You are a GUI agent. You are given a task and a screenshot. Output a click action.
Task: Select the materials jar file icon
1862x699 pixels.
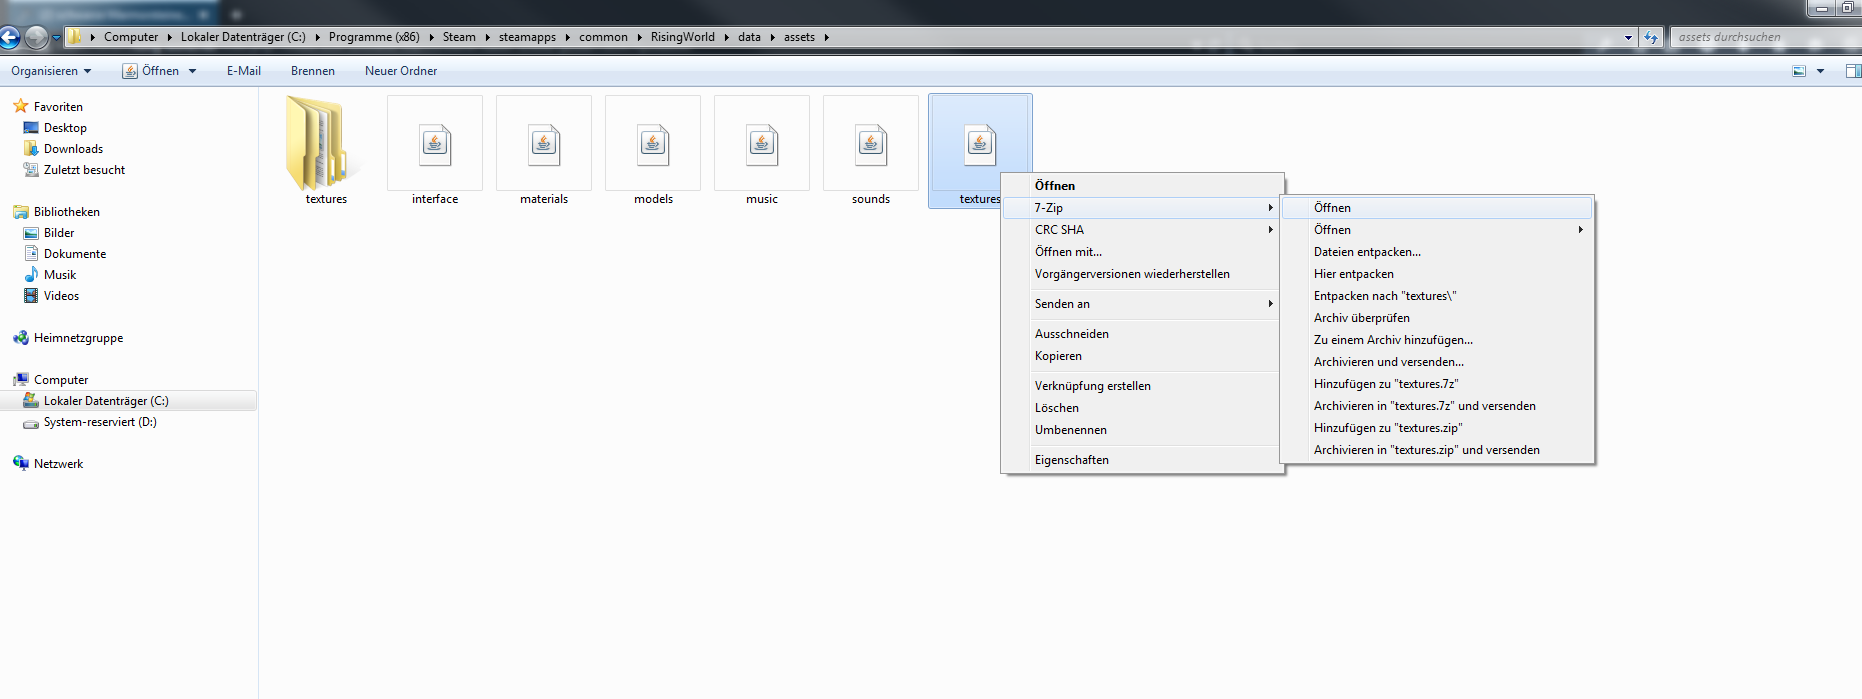coord(544,144)
